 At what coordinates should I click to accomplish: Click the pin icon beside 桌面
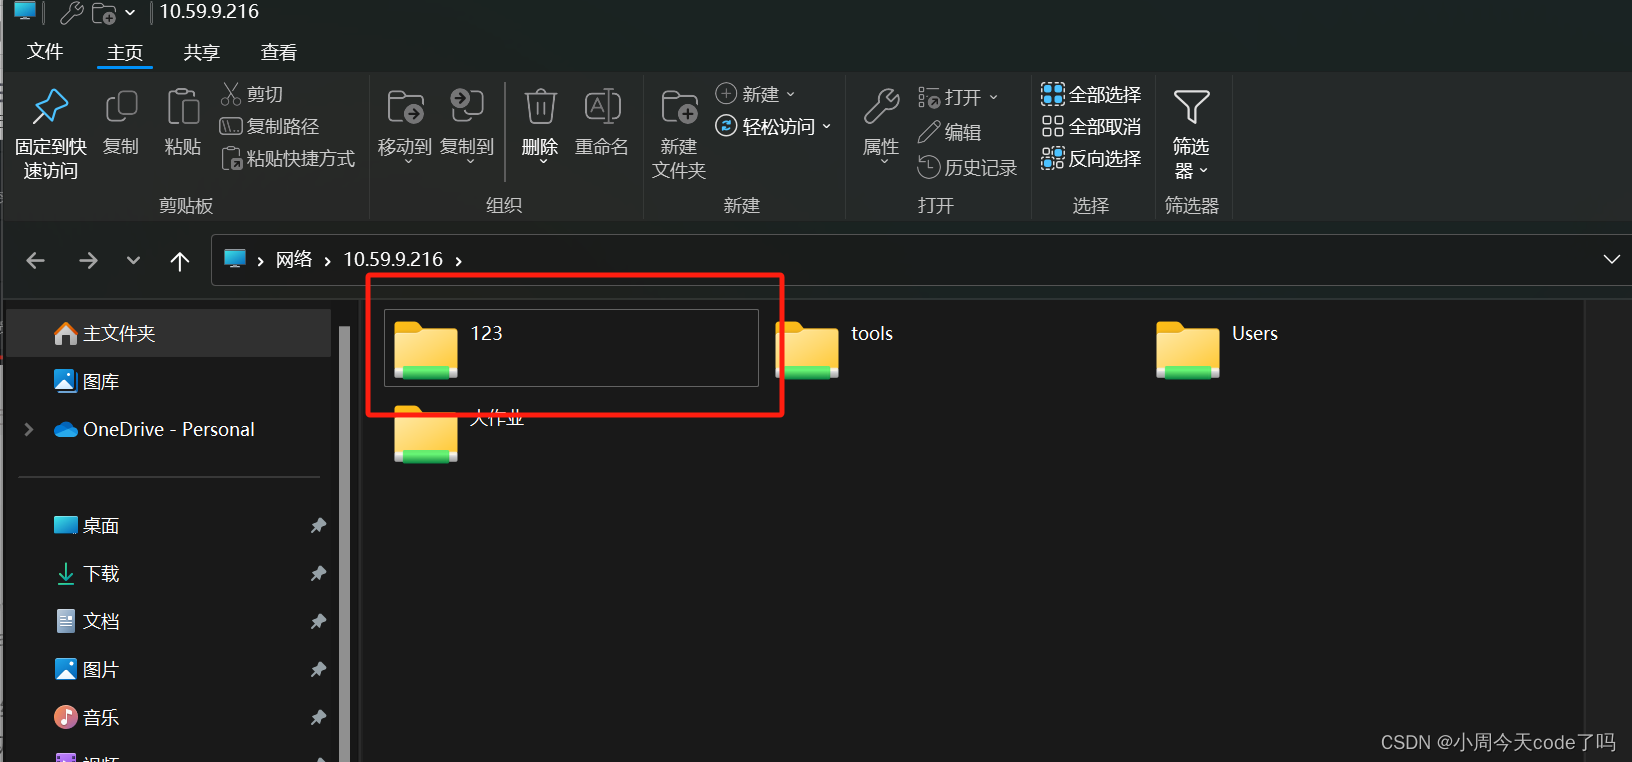click(318, 525)
